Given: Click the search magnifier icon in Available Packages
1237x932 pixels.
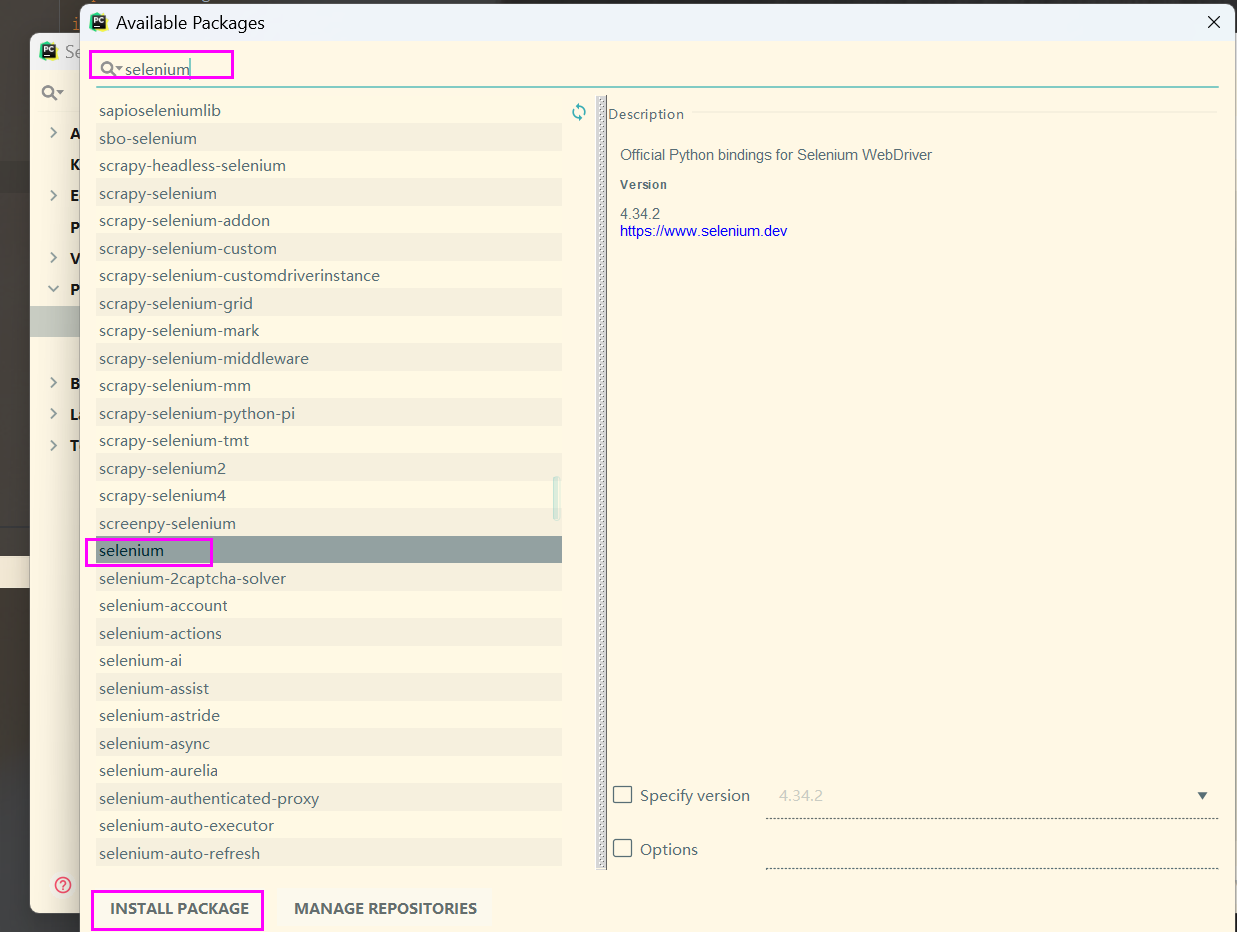Looking at the screenshot, I should 111,69.
